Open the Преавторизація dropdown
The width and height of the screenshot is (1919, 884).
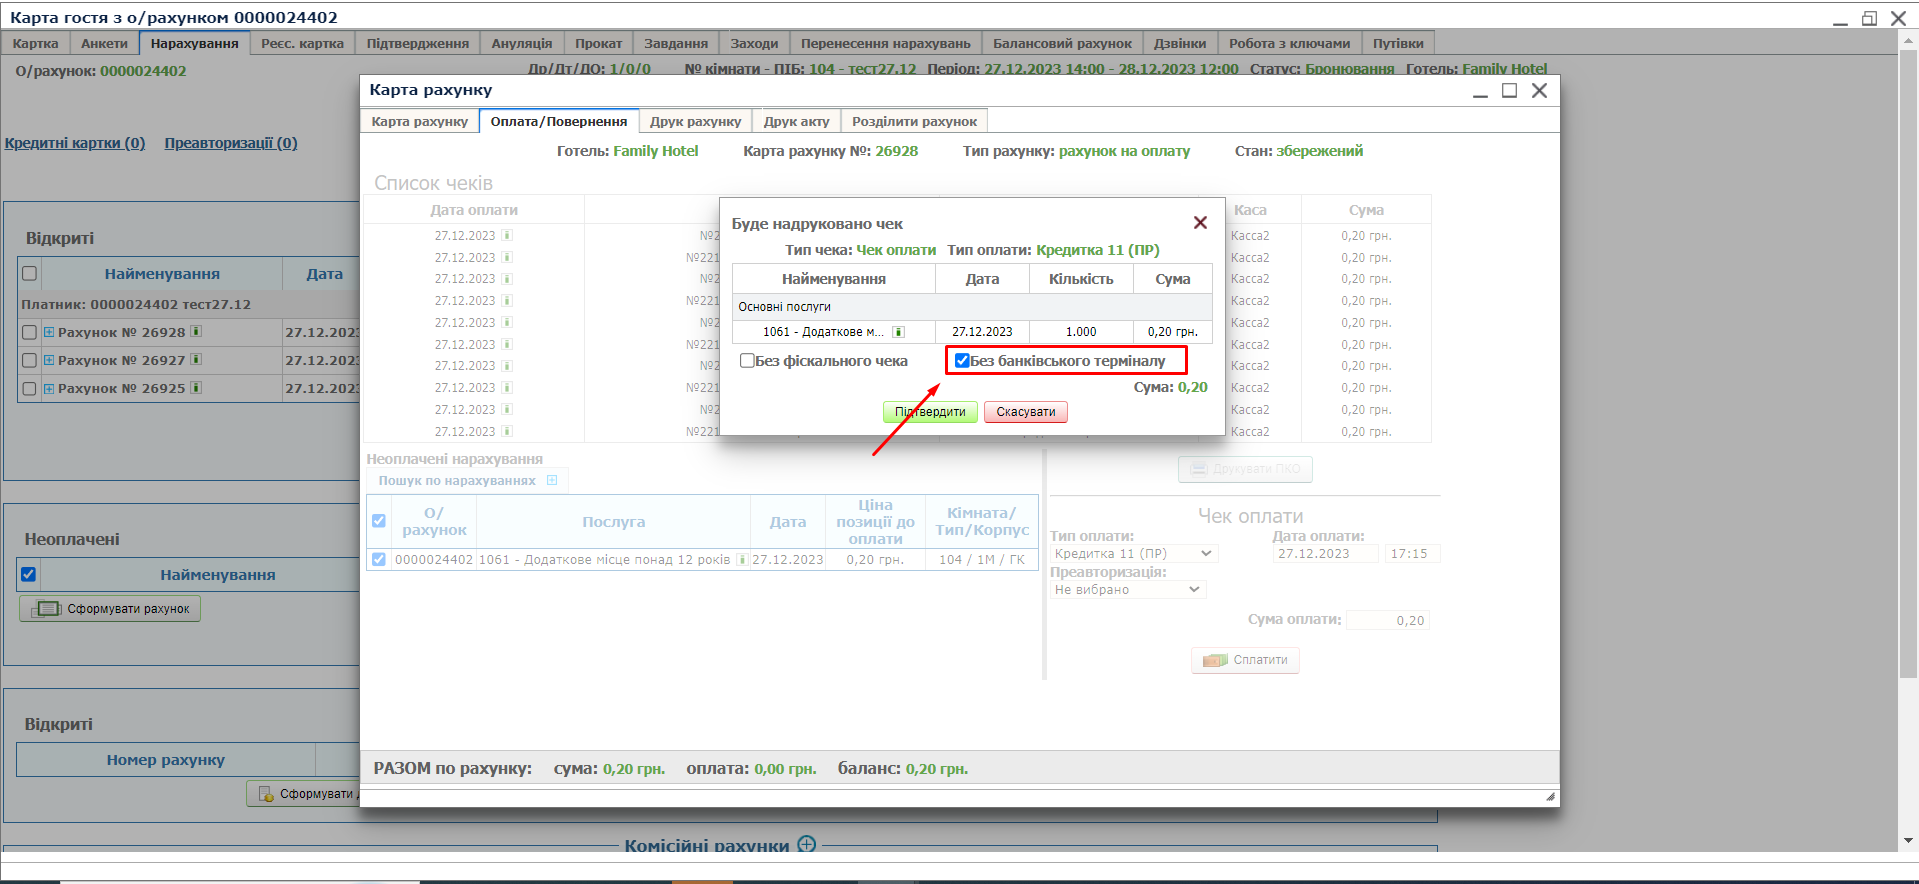coord(1128,590)
